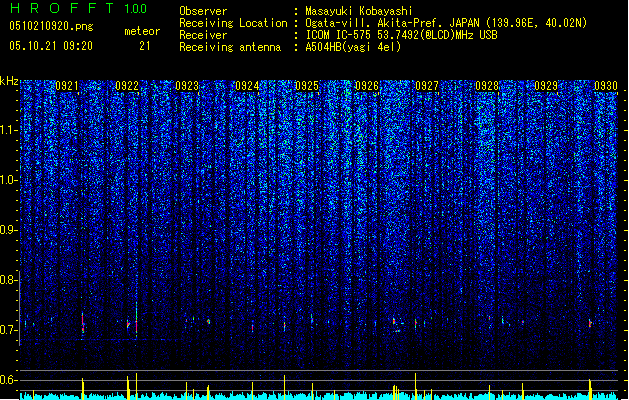The image size is (629, 400).
Task: Click the 0927 time marker
Action: click(x=427, y=86)
